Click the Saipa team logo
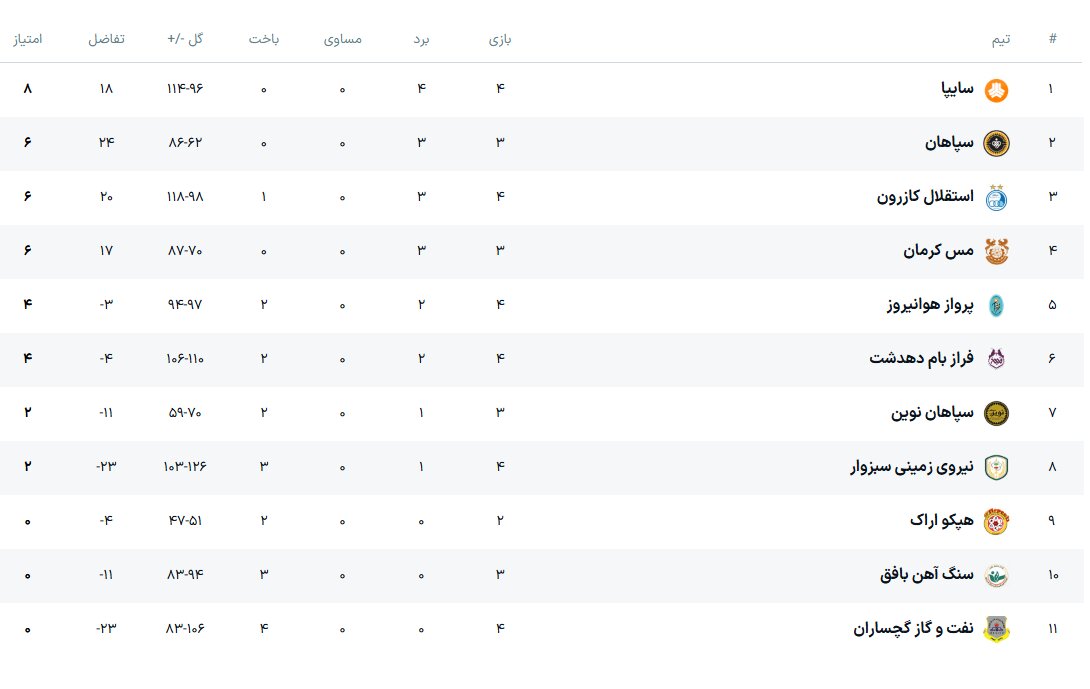This screenshot has width=1090, height=689. (996, 90)
